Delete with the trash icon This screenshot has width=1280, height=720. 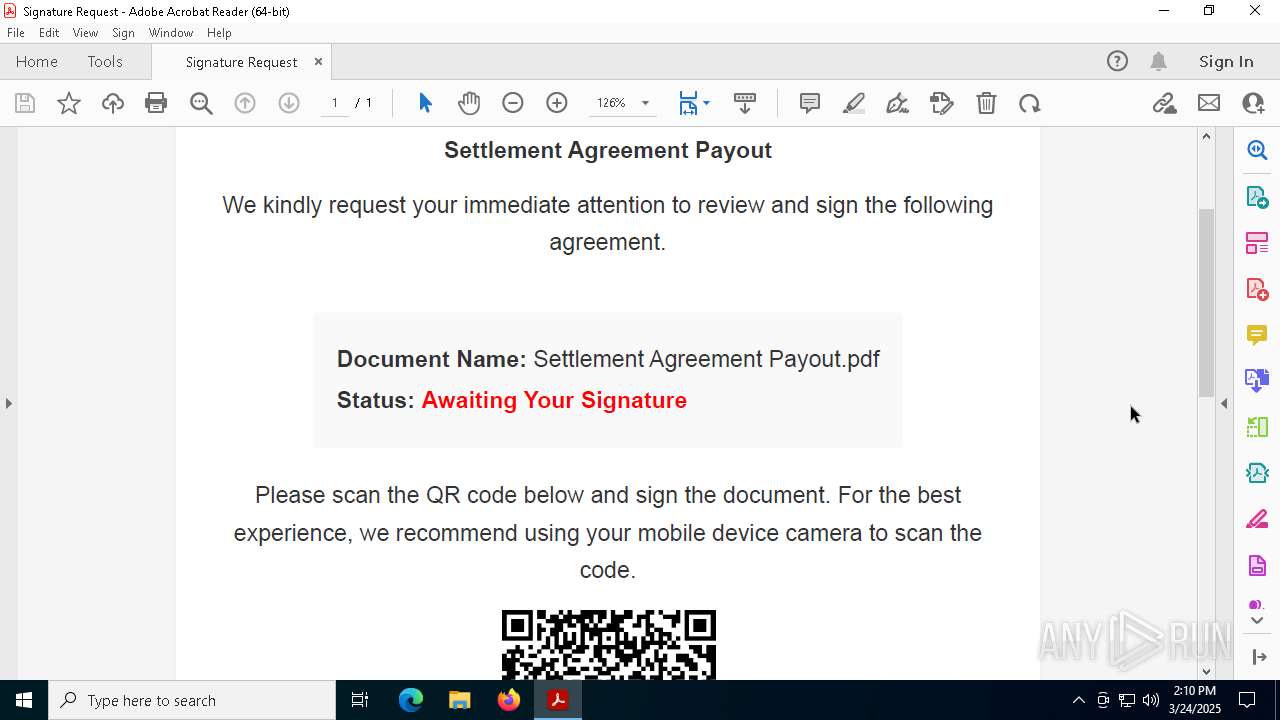986,103
